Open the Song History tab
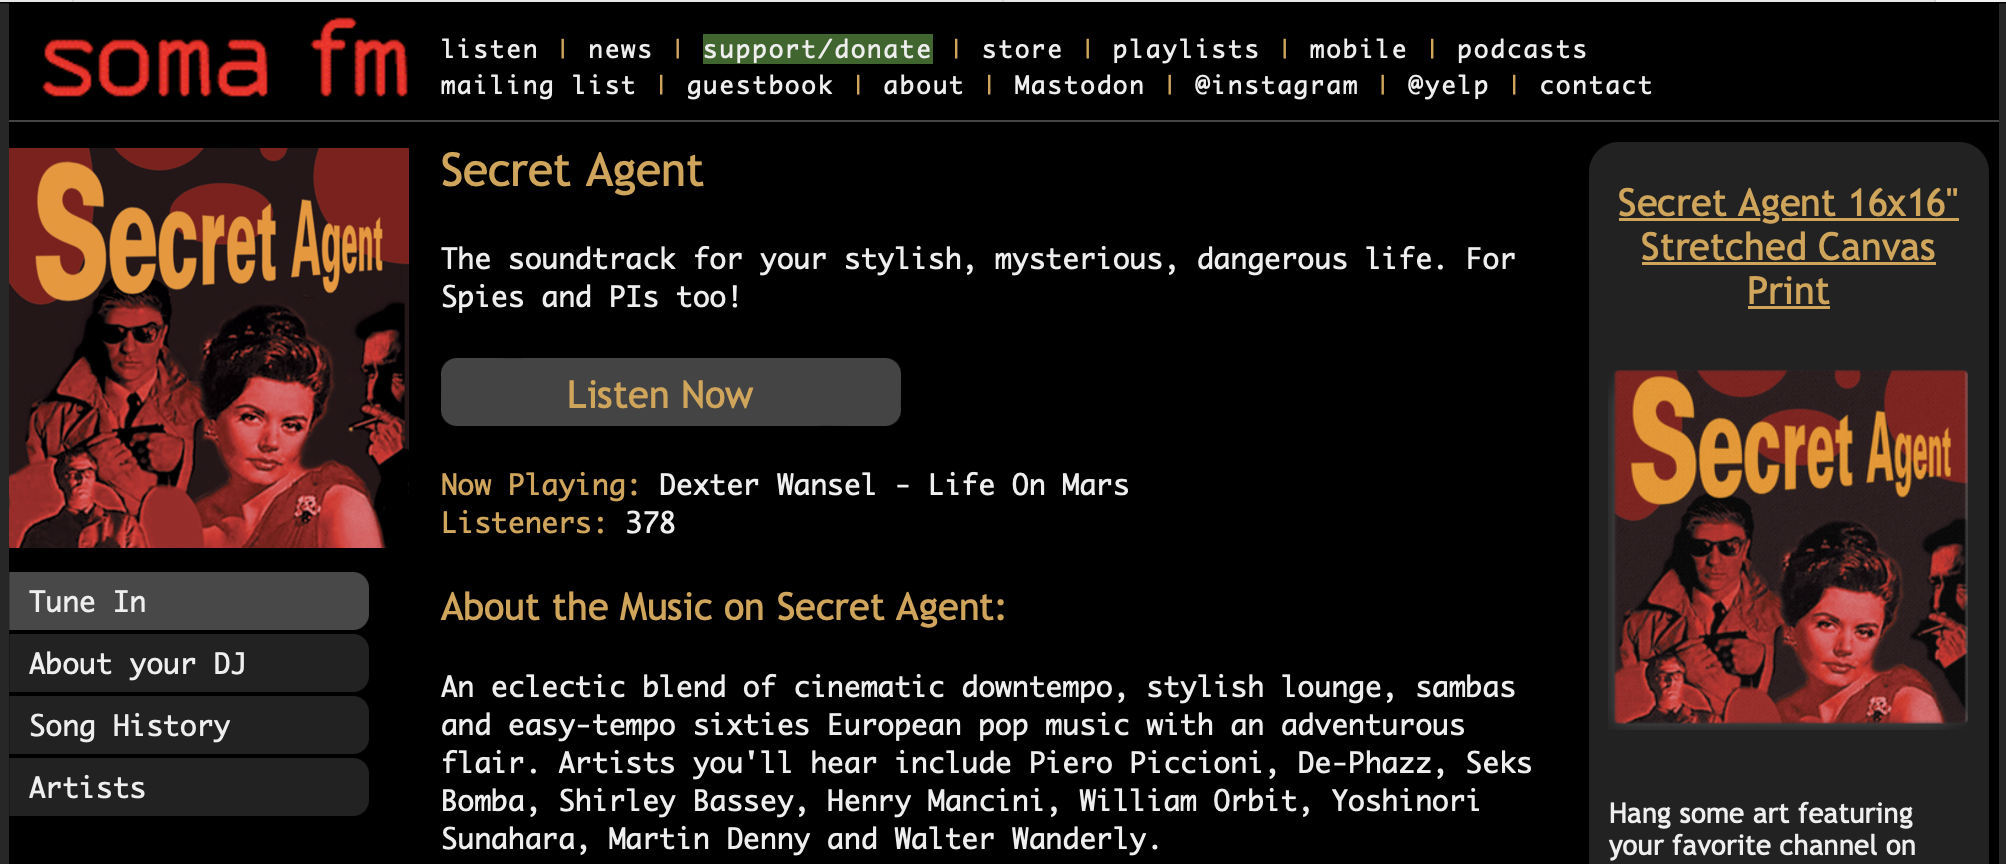Viewport: 2006px width, 864px height. pos(189,725)
